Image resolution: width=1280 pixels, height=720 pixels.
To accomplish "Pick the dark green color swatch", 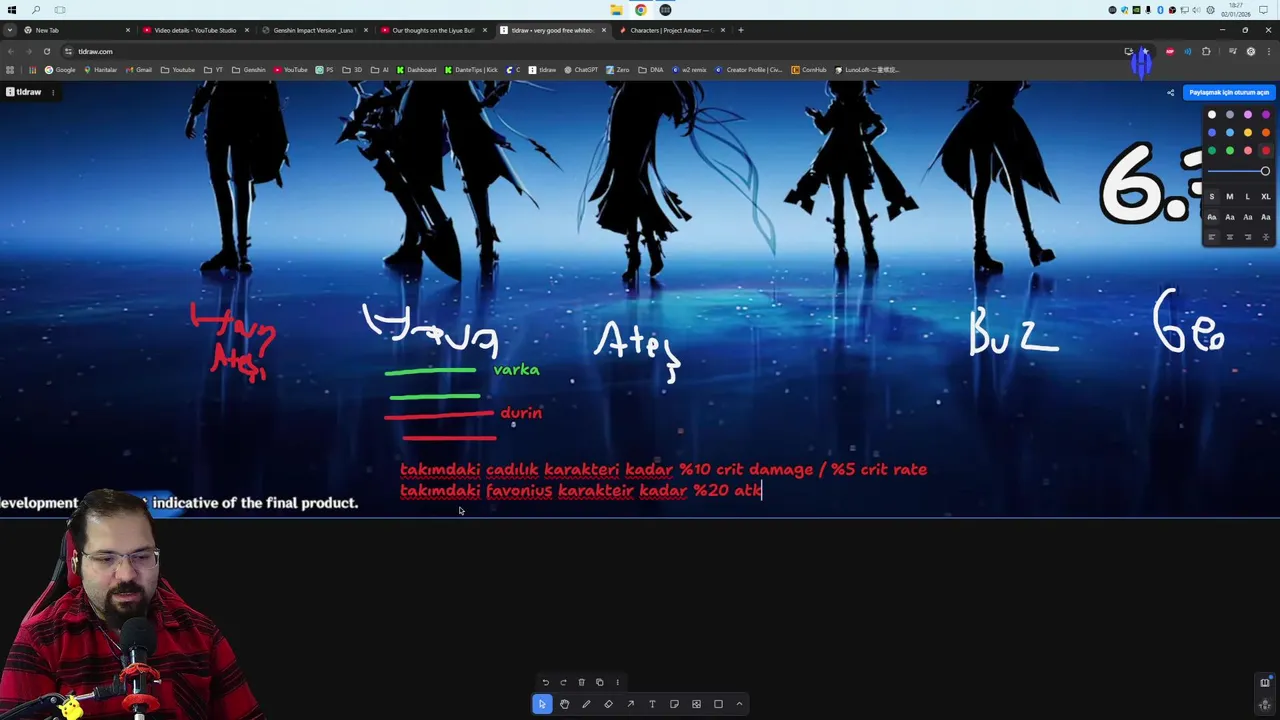I will click(x=1212, y=151).
